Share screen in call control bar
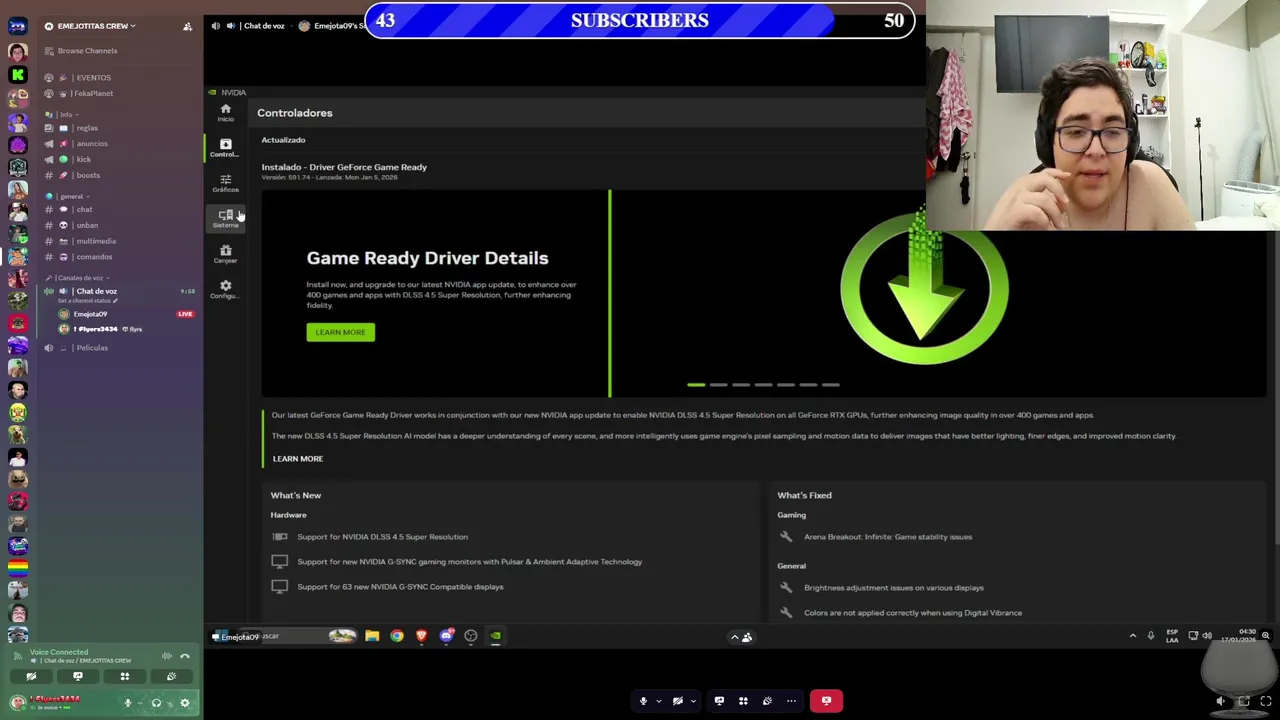1280x720 pixels. (719, 701)
